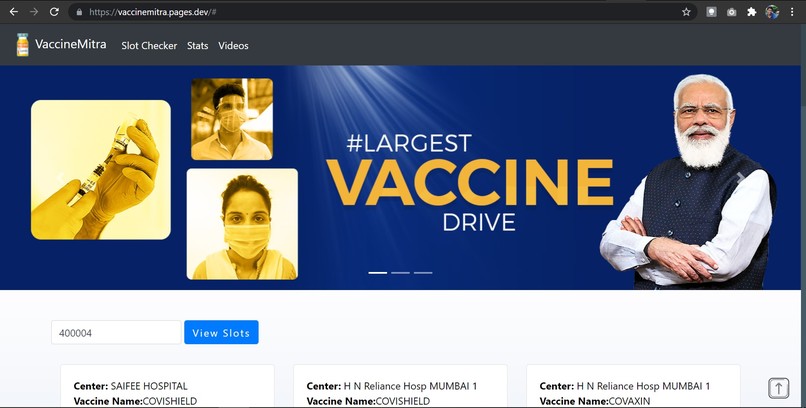Click the VaccineMitra vaccine bottle logo

22,45
